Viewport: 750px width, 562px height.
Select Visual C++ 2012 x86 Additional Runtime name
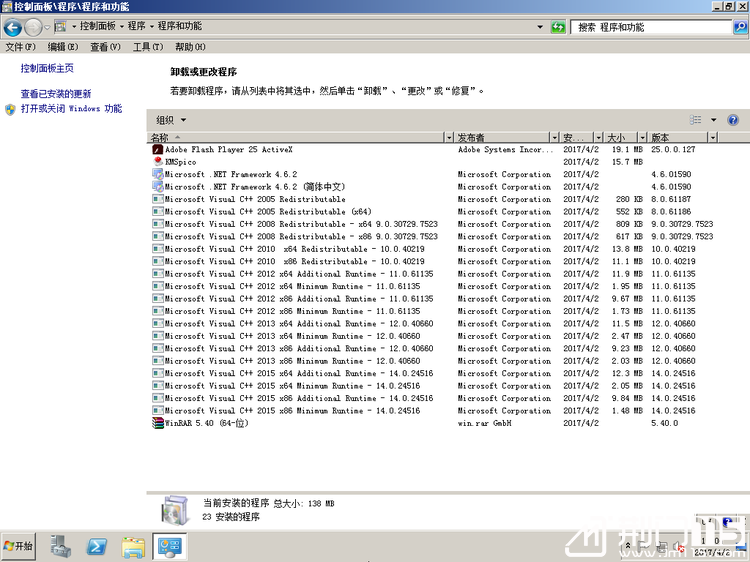pyautogui.click(x=299, y=298)
